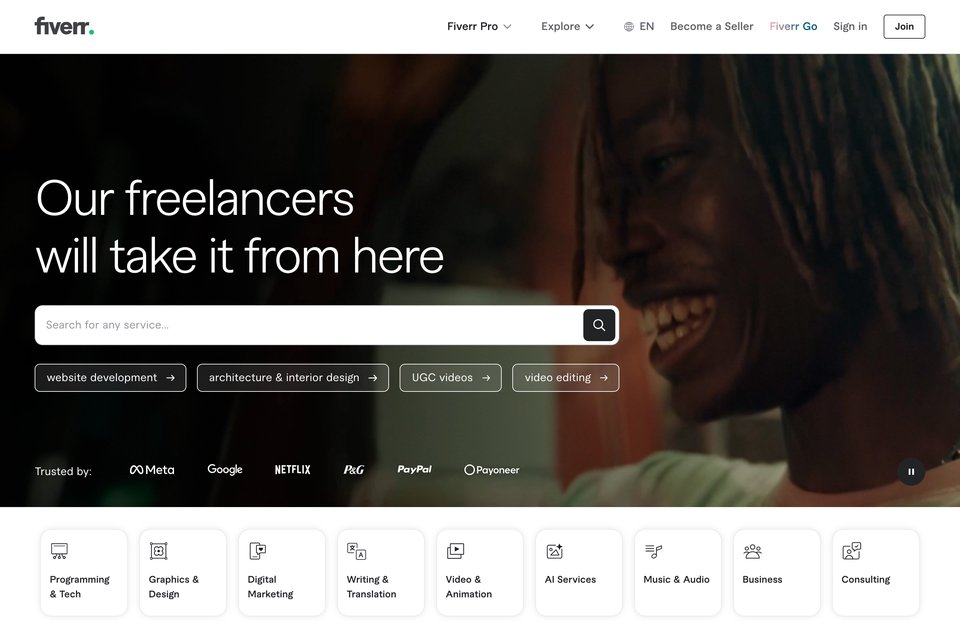Click the Consulting category icon

[x=852, y=551]
